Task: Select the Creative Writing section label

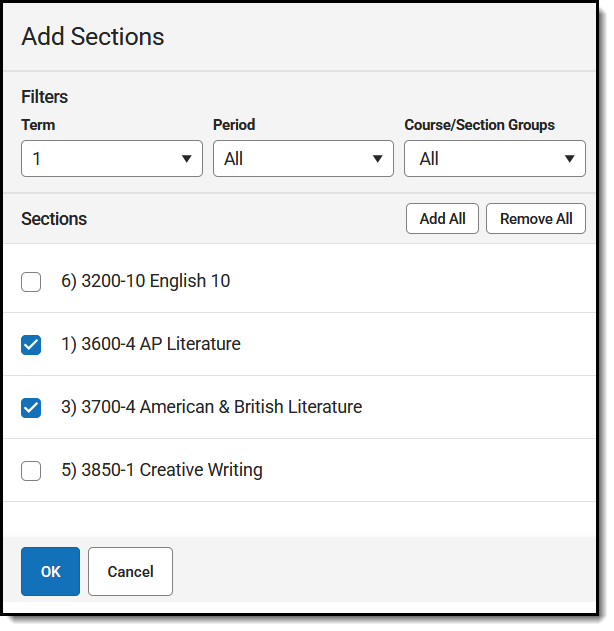Action: [x=161, y=470]
